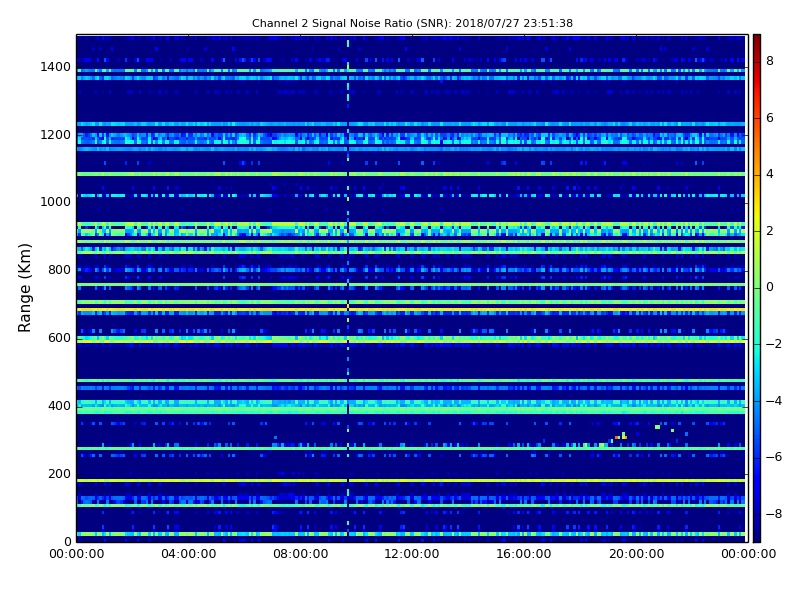Click the colorbar label 0
Screen dimensions: 800x600
pos(770,287)
